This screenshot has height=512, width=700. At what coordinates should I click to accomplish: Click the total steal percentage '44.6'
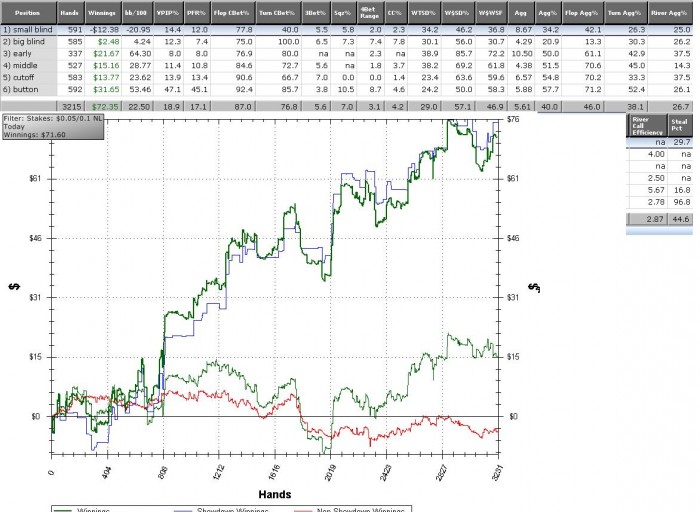tap(682, 219)
